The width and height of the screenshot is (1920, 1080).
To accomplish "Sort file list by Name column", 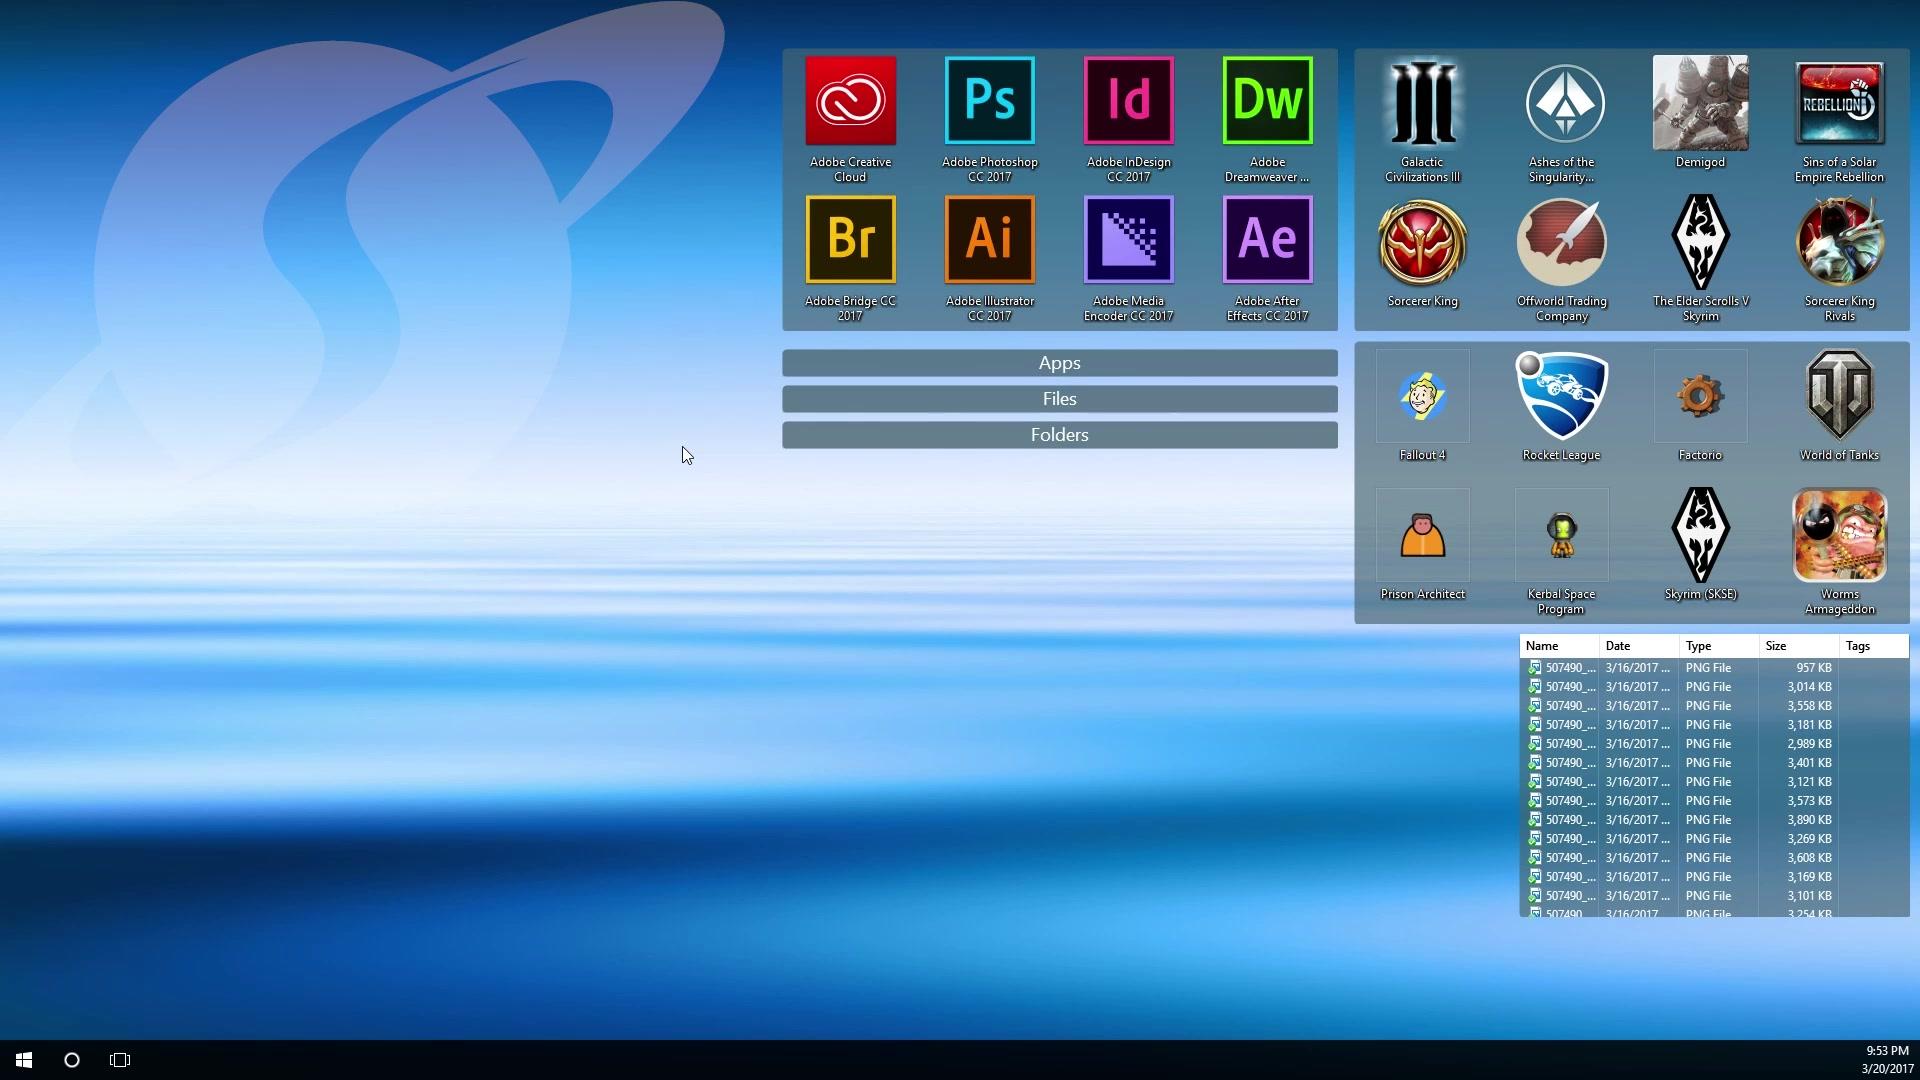I will coord(1559,646).
